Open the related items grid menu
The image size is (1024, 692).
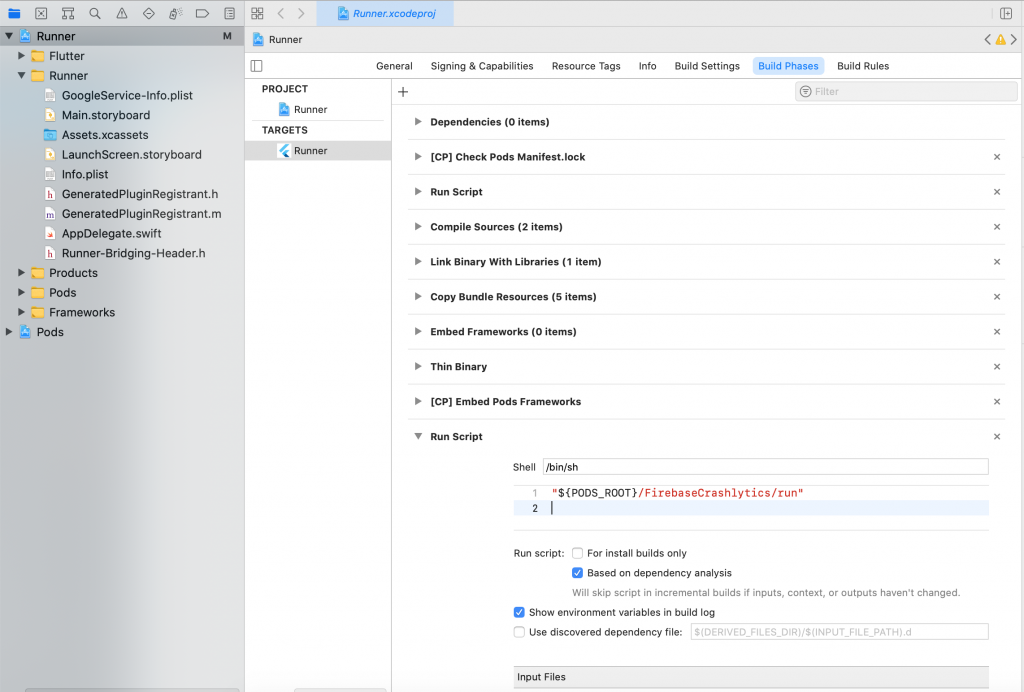coord(257,13)
